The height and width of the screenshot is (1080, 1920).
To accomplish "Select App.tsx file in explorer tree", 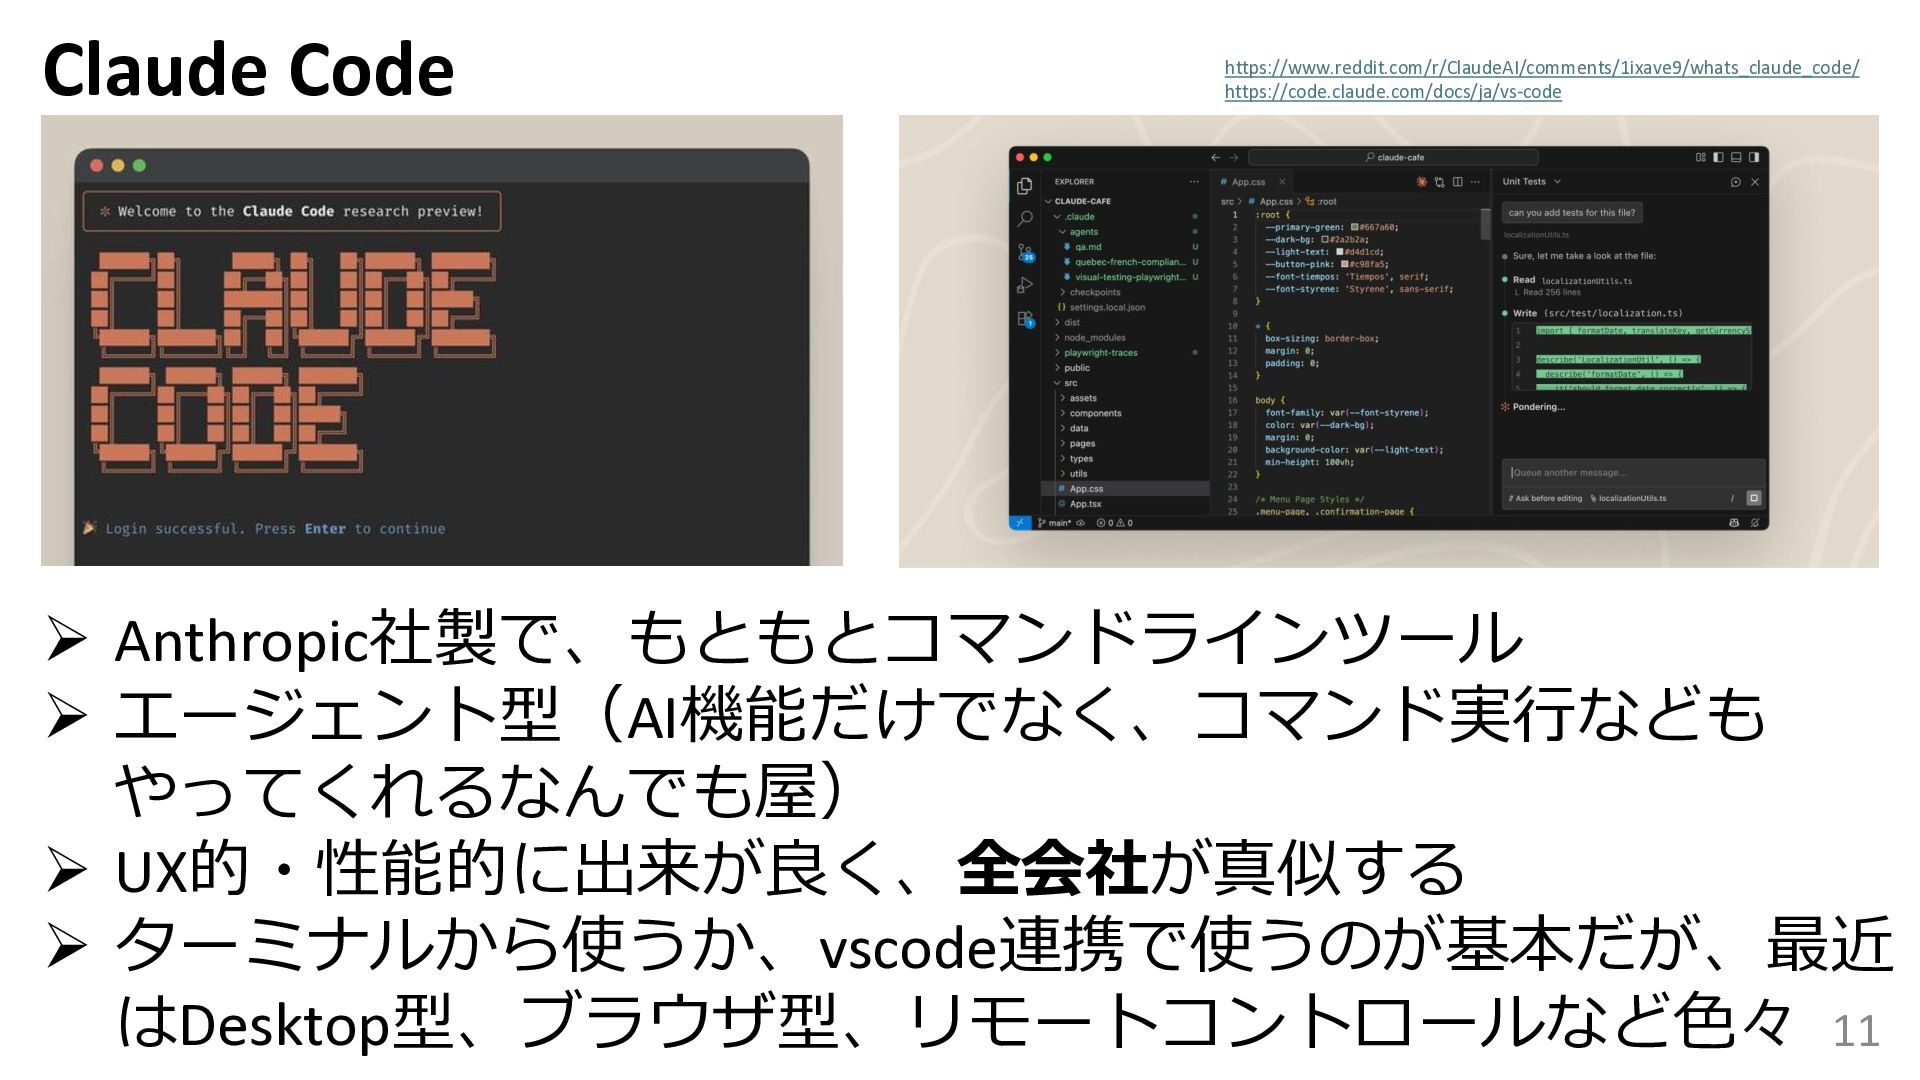I will coord(1085,504).
